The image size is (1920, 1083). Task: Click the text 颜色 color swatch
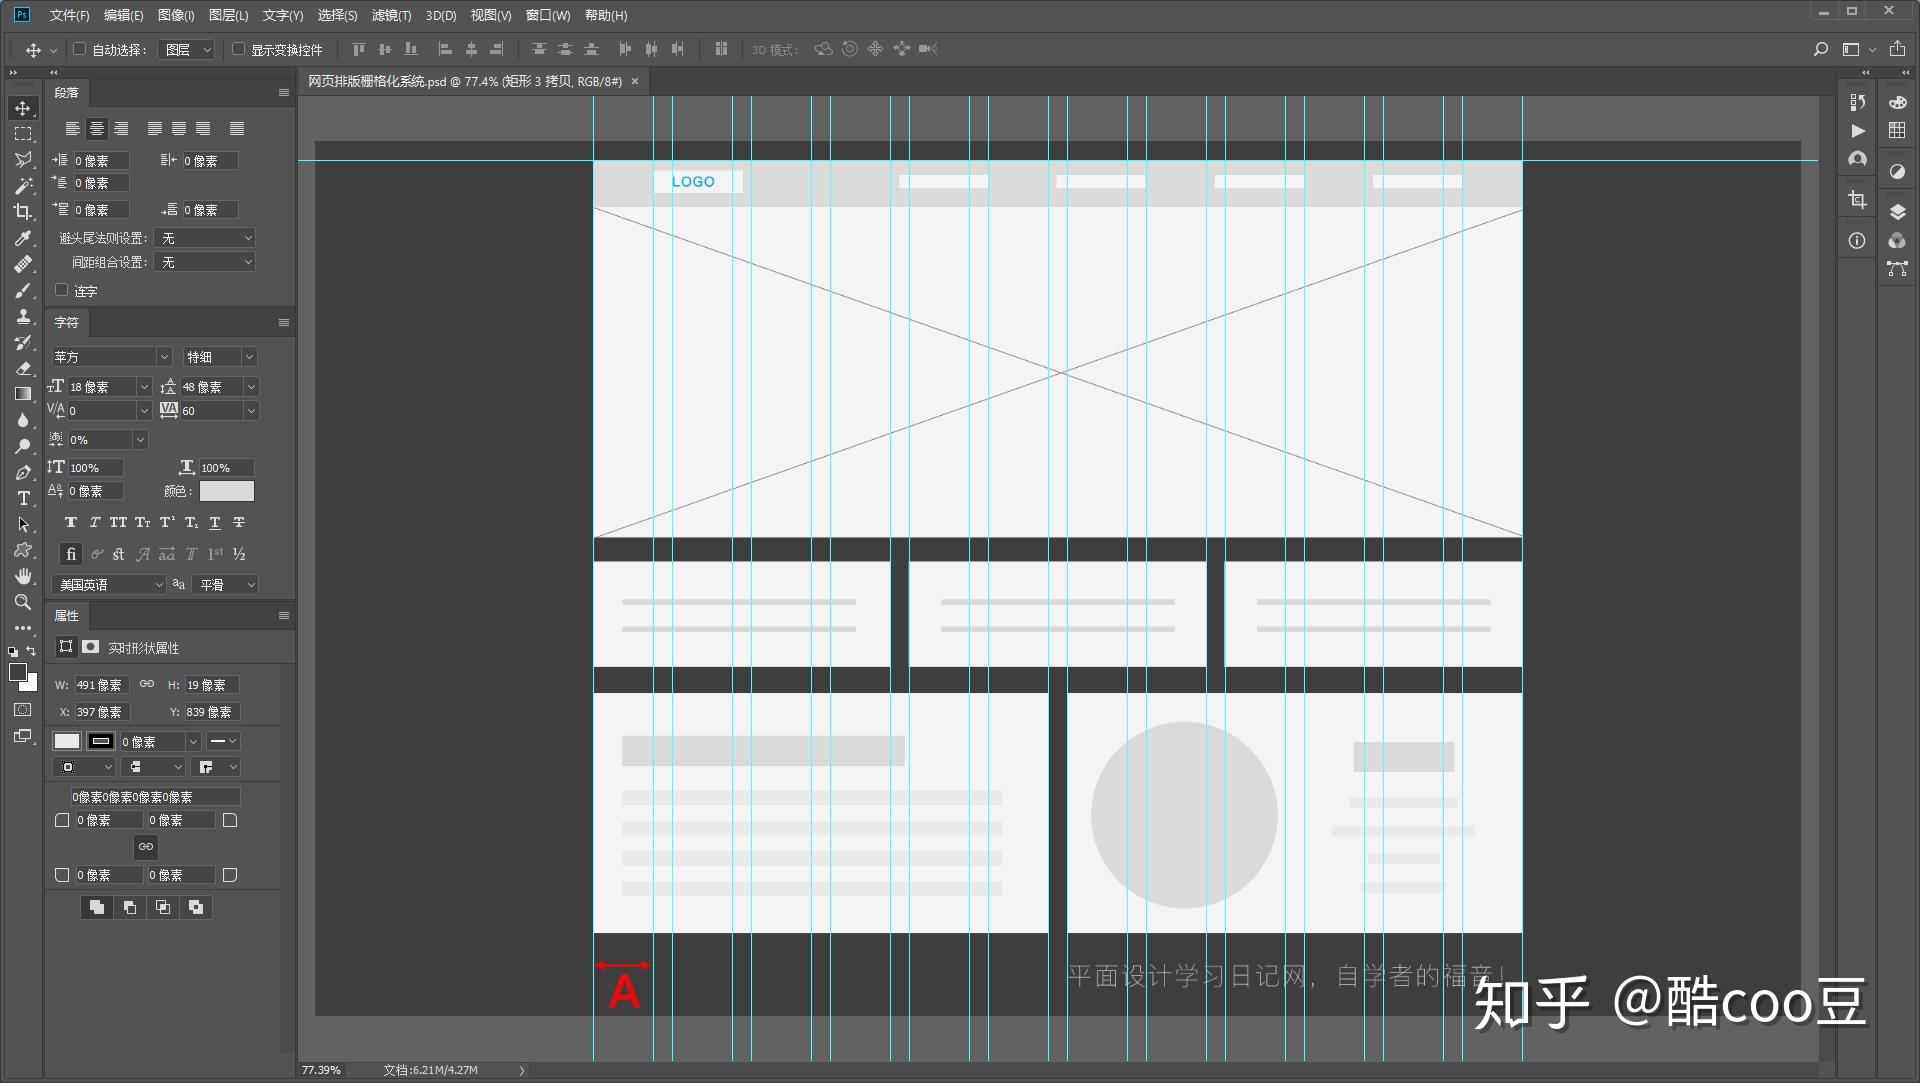pyautogui.click(x=226, y=491)
